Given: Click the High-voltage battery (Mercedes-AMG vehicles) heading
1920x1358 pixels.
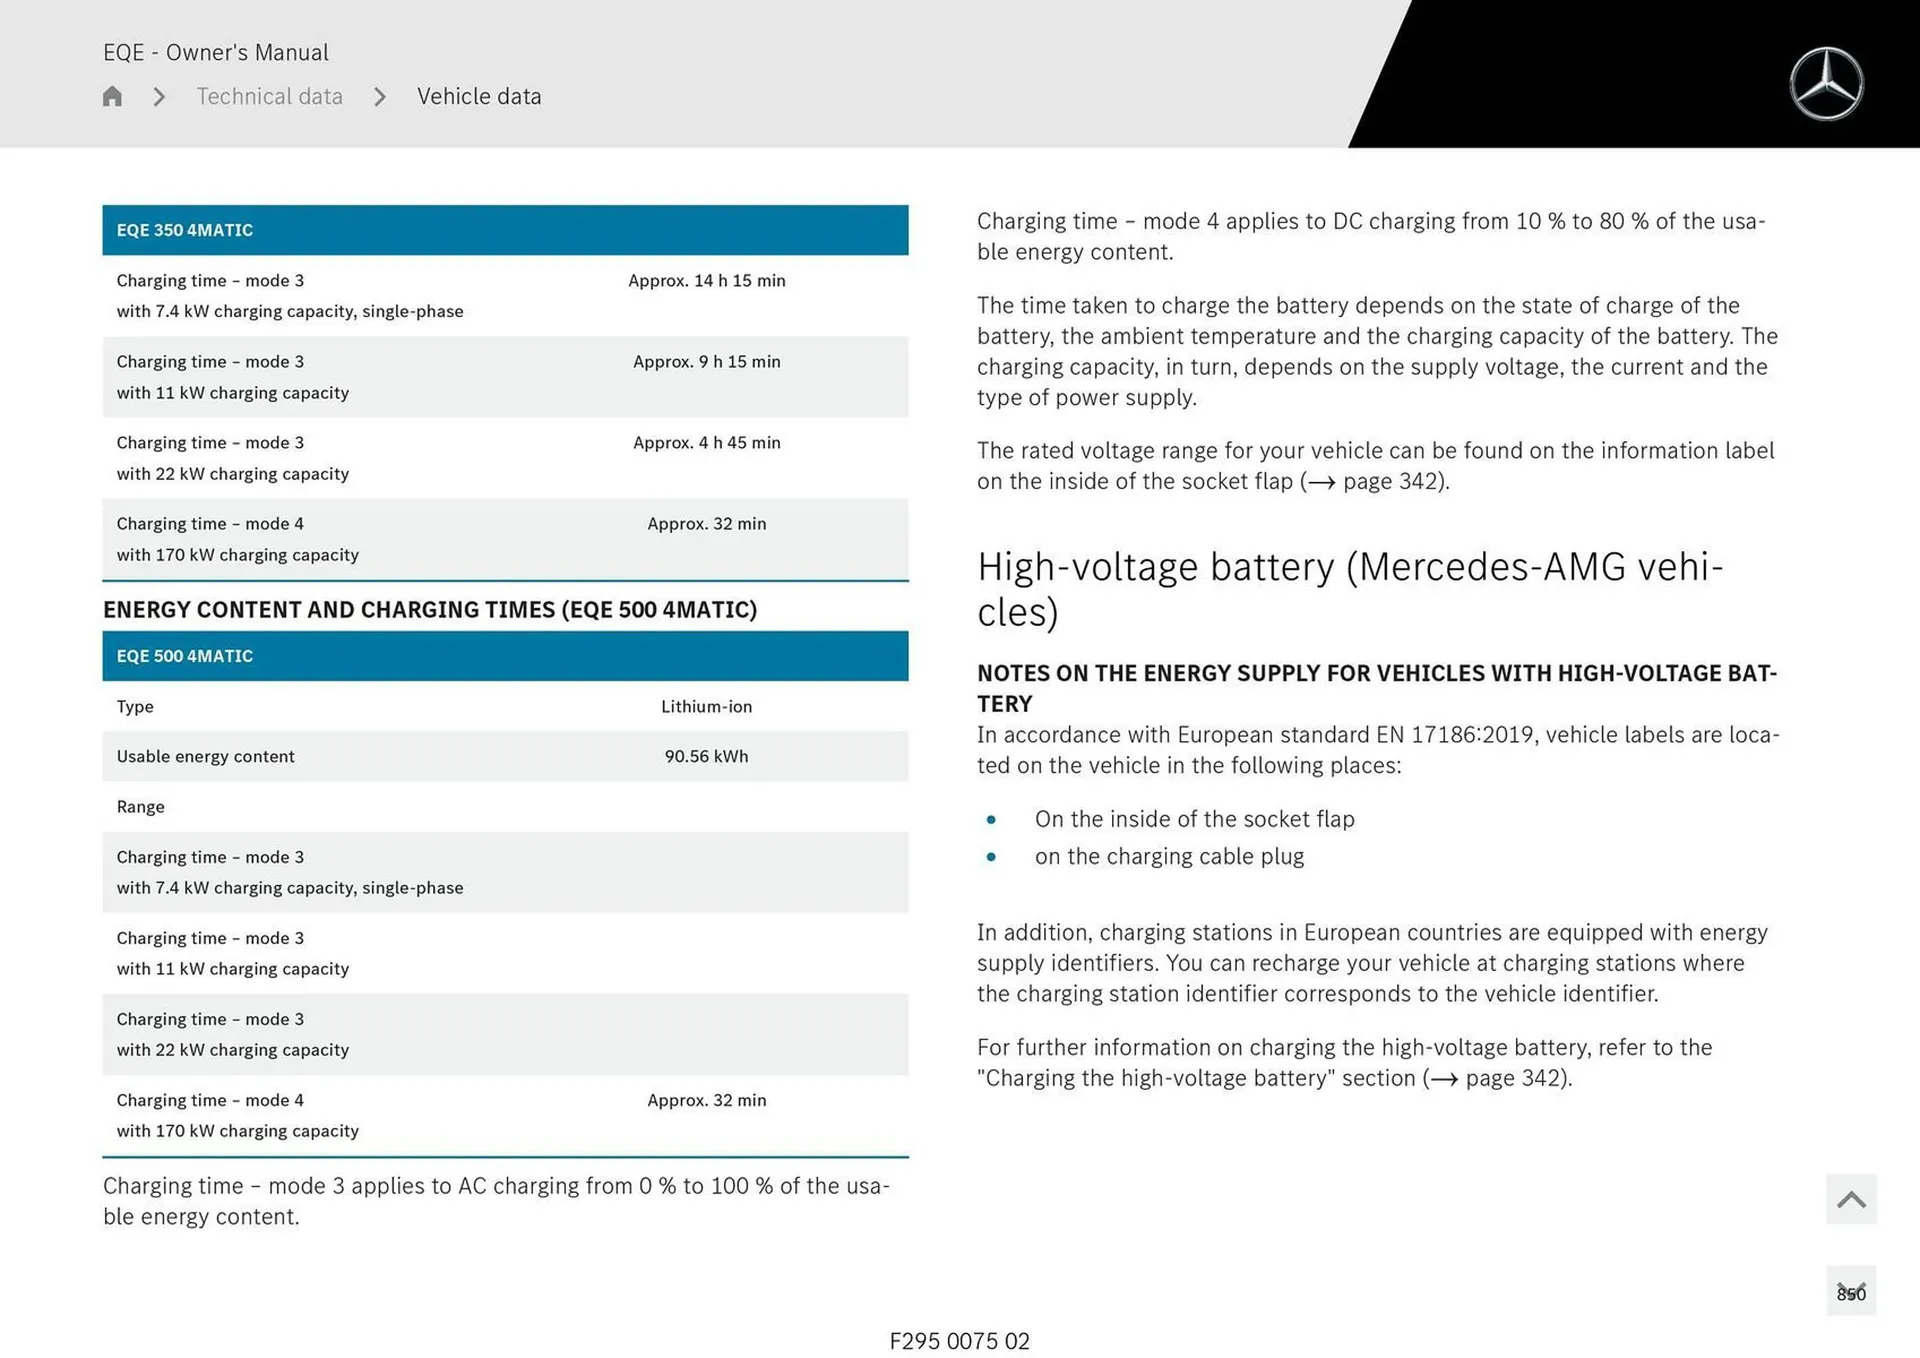Looking at the screenshot, I should (1350, 589).
